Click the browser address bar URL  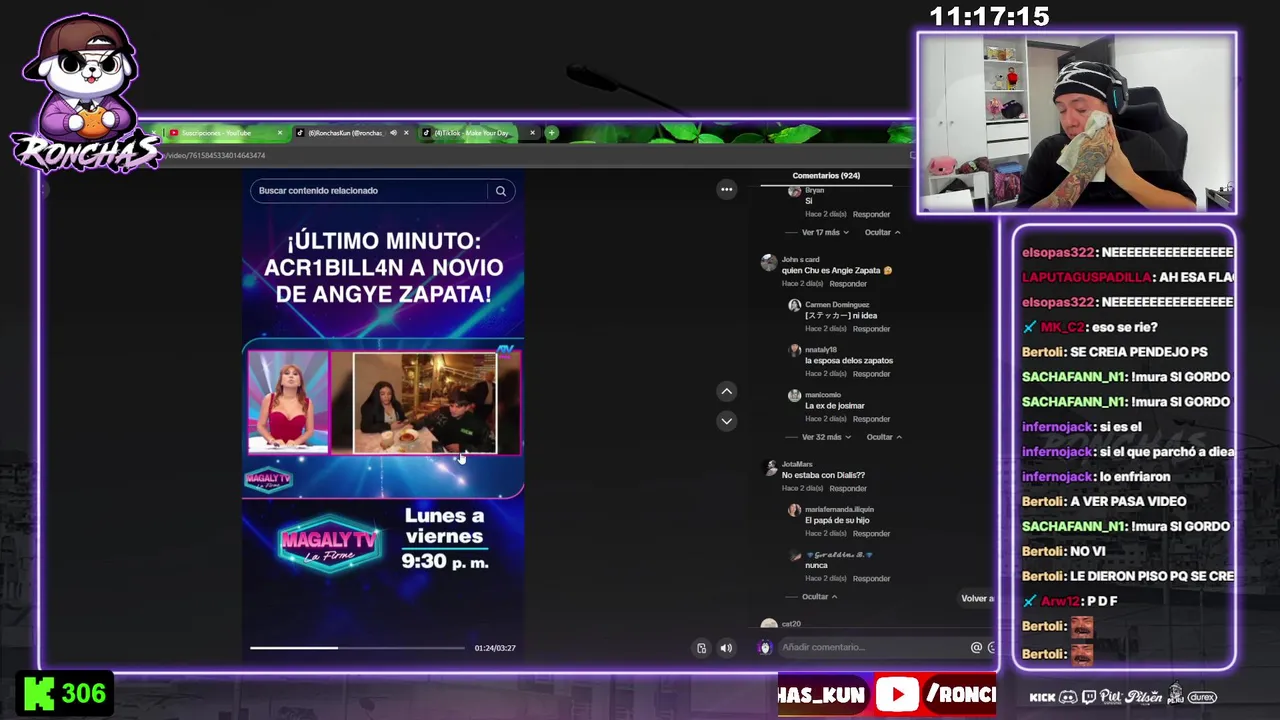point(216,156)
